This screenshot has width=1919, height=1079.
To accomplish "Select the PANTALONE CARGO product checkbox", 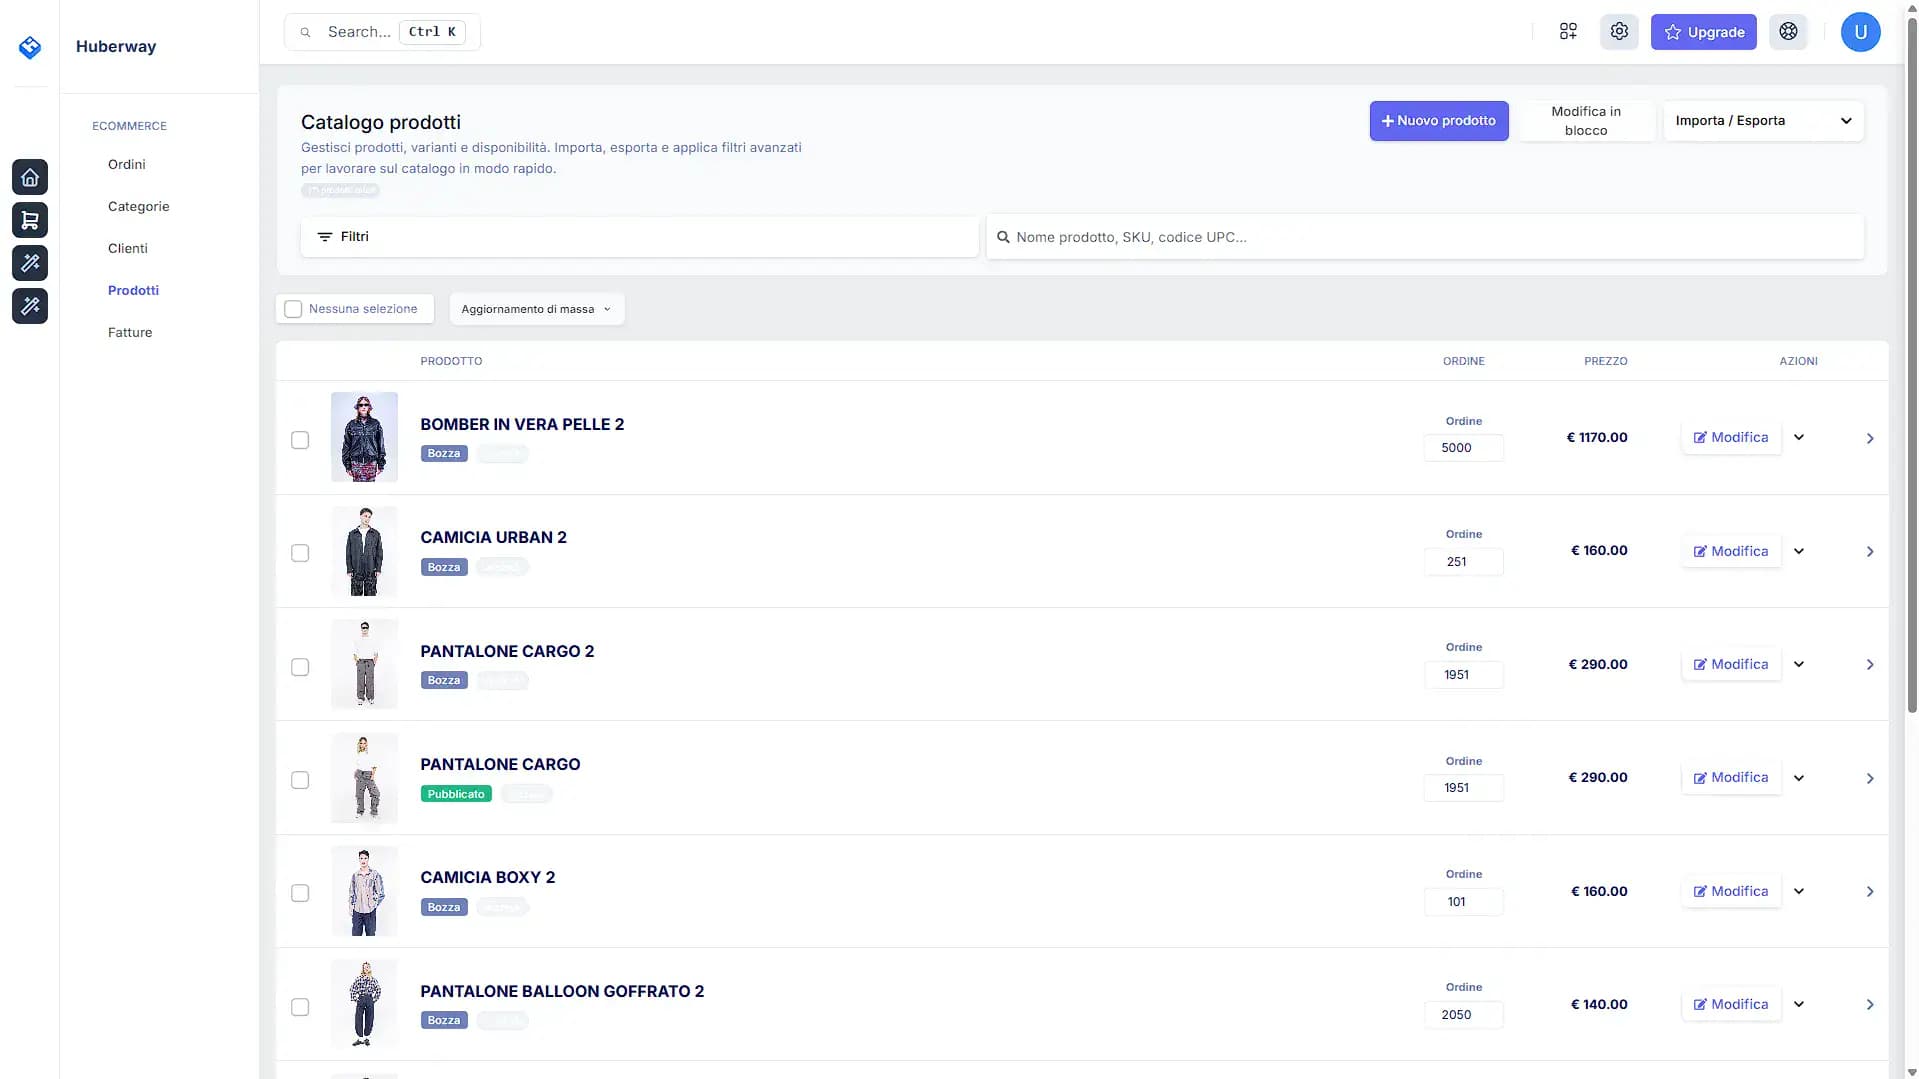I will click(300, 780).
